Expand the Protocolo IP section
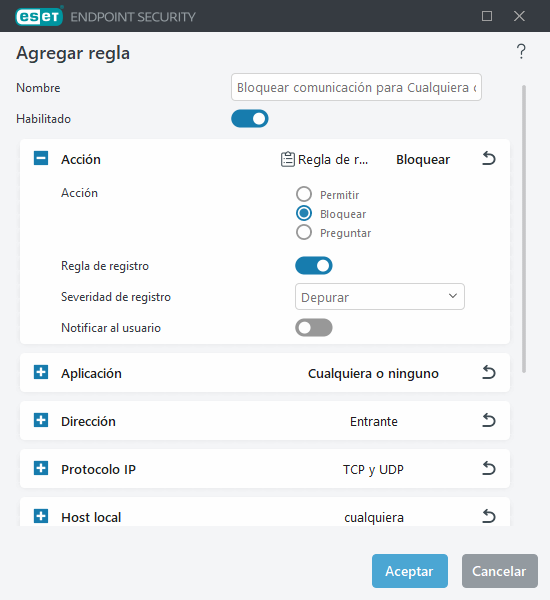The height and width of the screenshot is (600, 550). point(41,468)
